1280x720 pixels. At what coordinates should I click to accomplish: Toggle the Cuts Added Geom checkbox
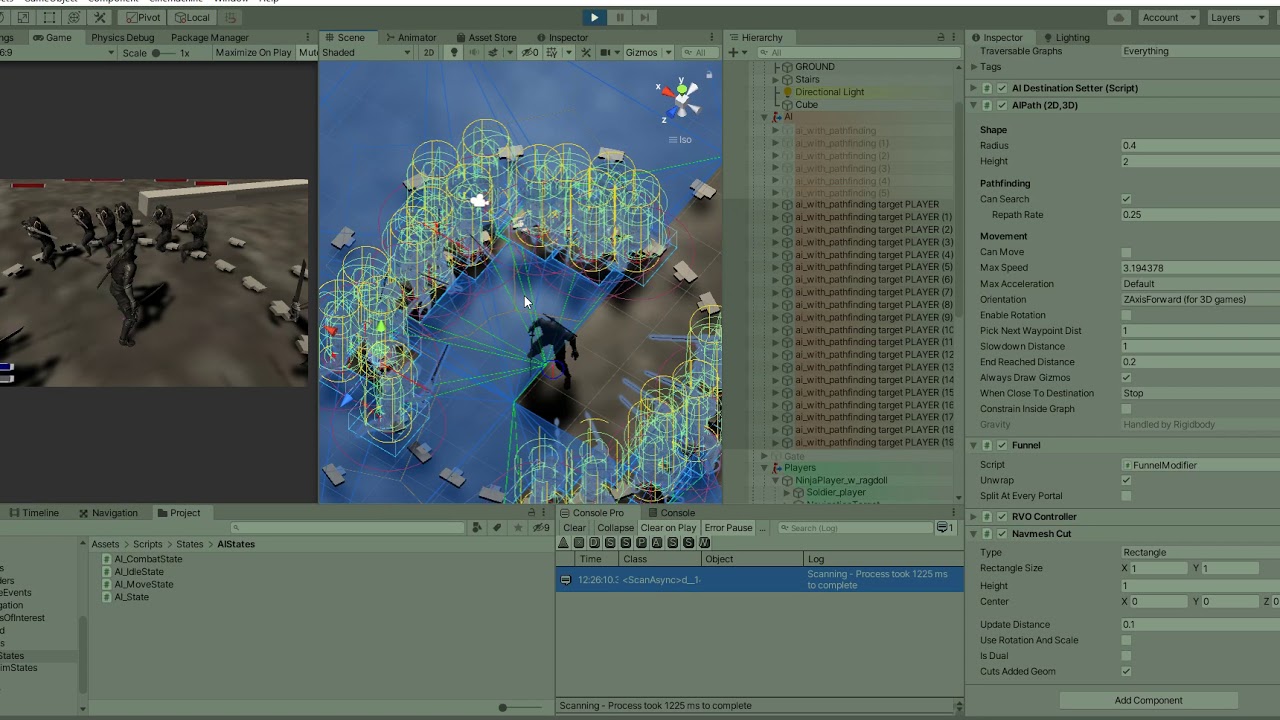[1126, 672]
